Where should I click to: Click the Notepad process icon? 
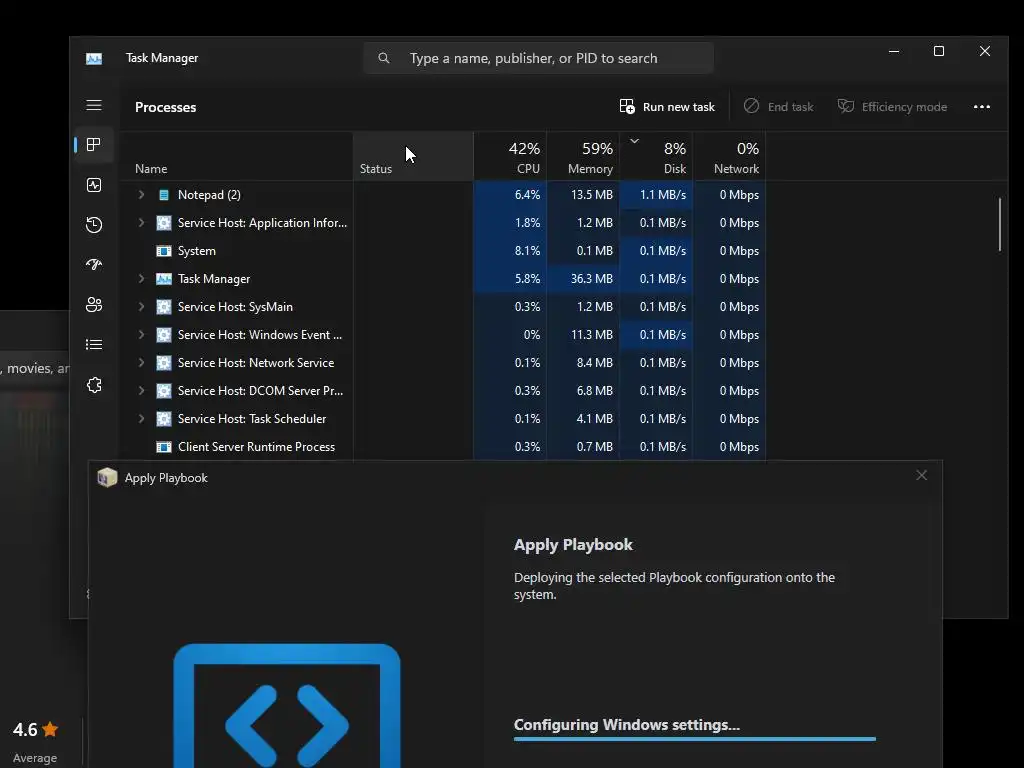164,195
